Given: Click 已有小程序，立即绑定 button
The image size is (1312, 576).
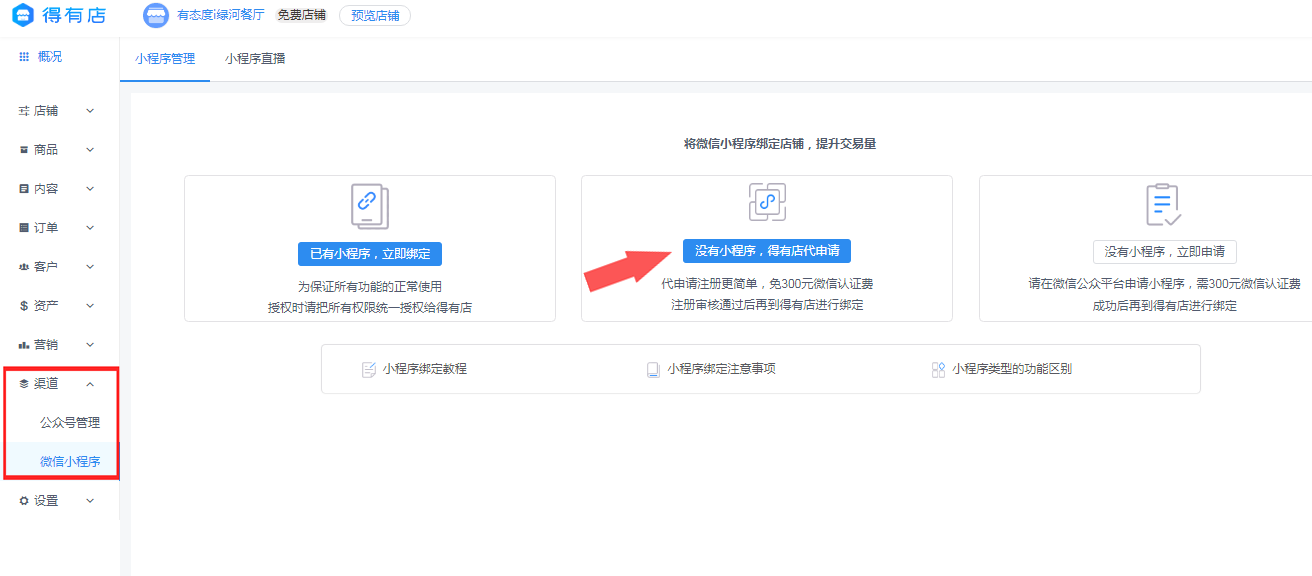Looking at the screenshot, I should click(370, 253).
